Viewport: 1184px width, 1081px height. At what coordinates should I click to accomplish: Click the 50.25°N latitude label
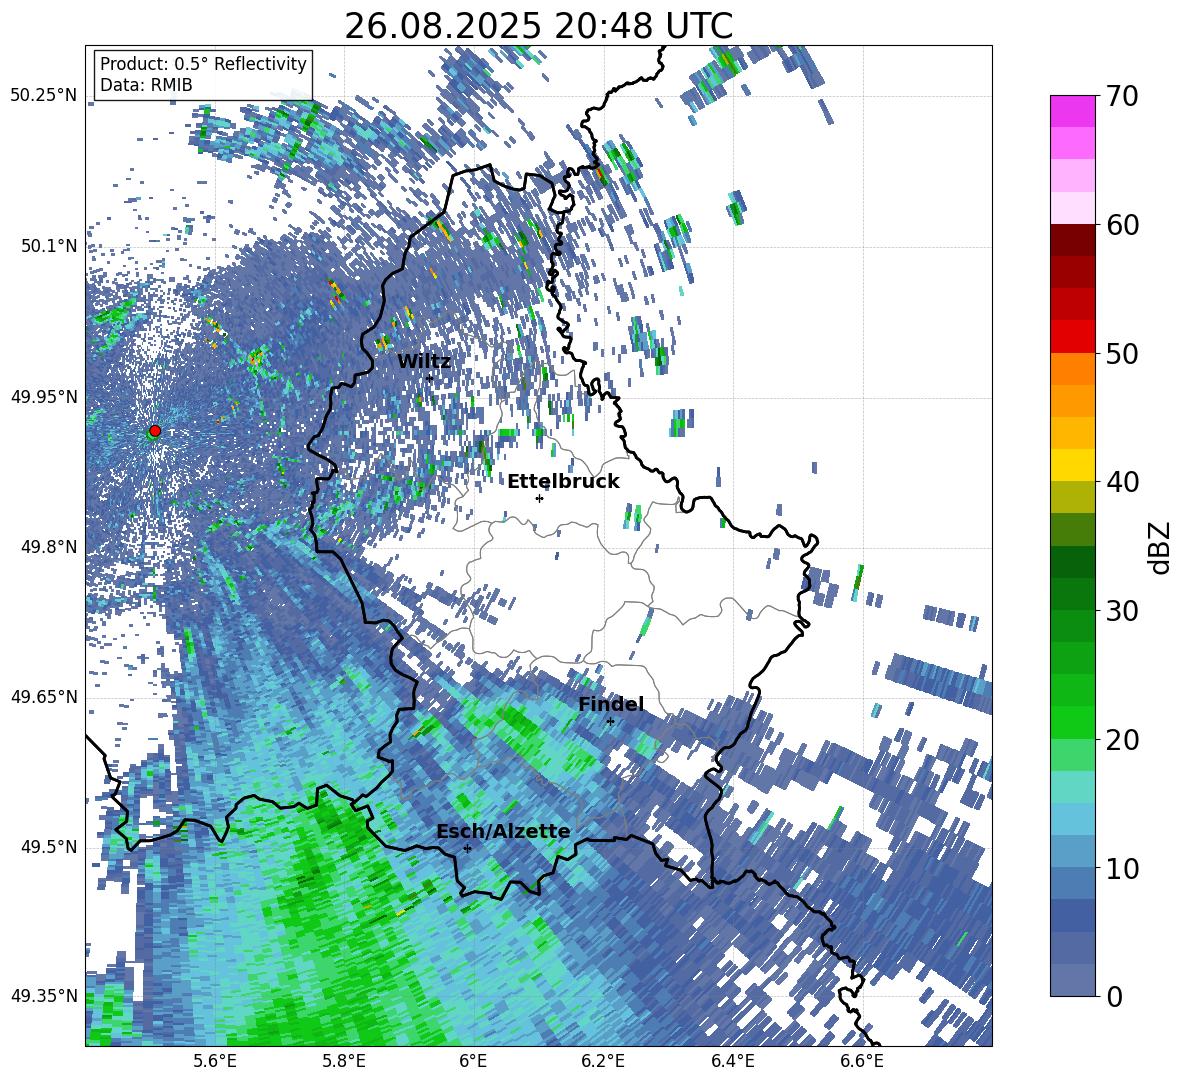click(x=44, y=96)
